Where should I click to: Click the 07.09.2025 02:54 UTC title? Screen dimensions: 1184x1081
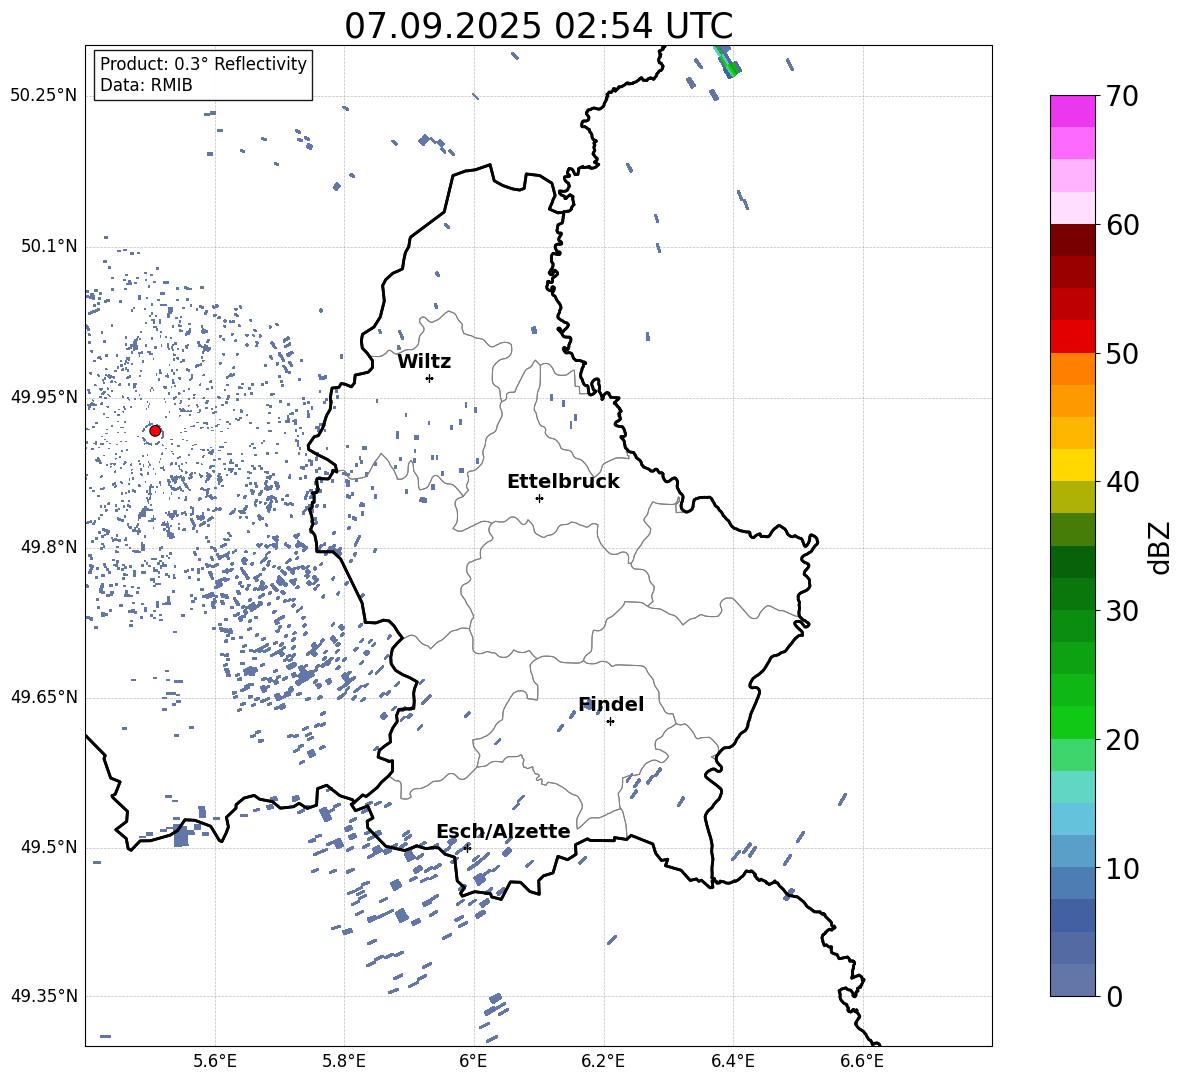pos(538,26)
